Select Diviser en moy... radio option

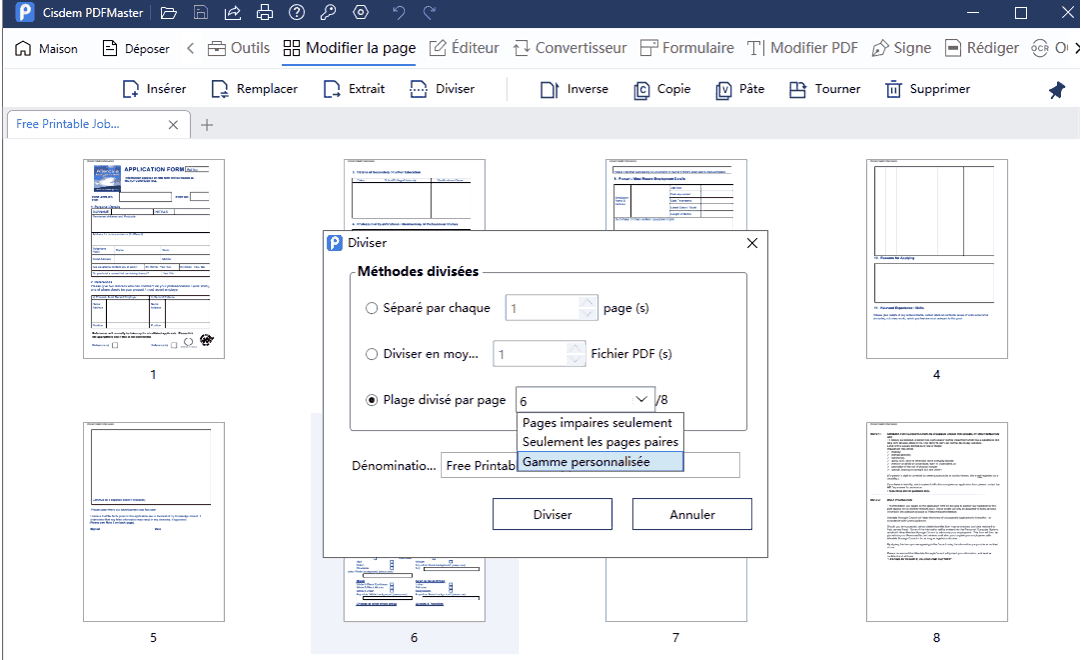tap(372, 354)
